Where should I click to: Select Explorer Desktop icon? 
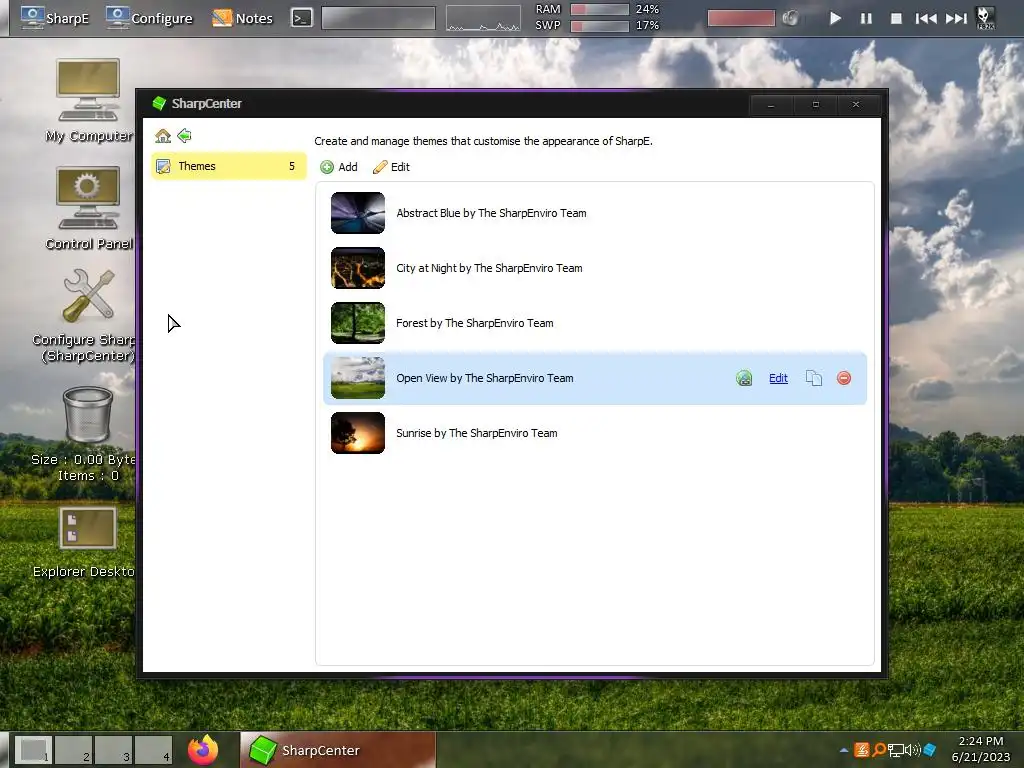[x=87, y=543]
